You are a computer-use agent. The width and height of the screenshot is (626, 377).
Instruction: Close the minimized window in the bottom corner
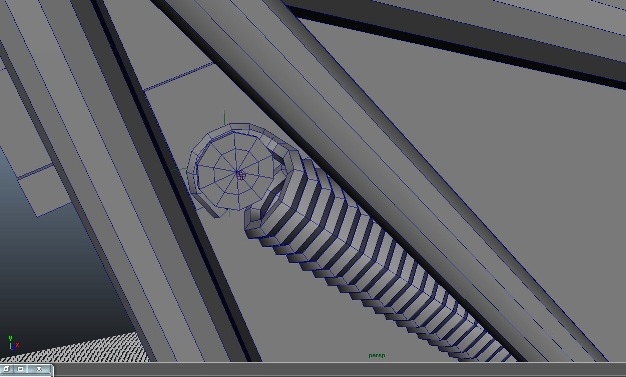[39, 369]
